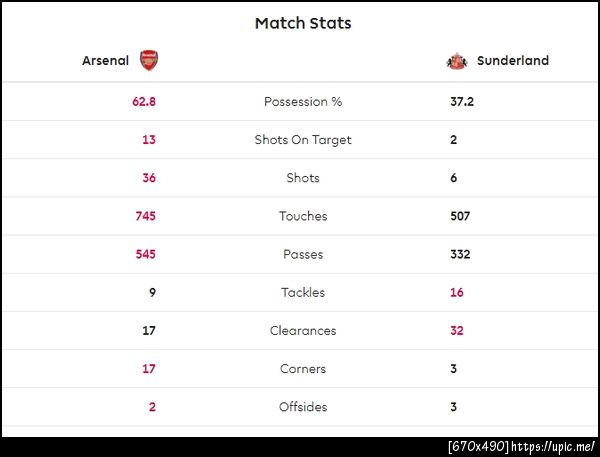Image resolution: width=600 pixels, height=457 pixels.
Task: Select the Touches stat label
Action: tap(303, 216)
